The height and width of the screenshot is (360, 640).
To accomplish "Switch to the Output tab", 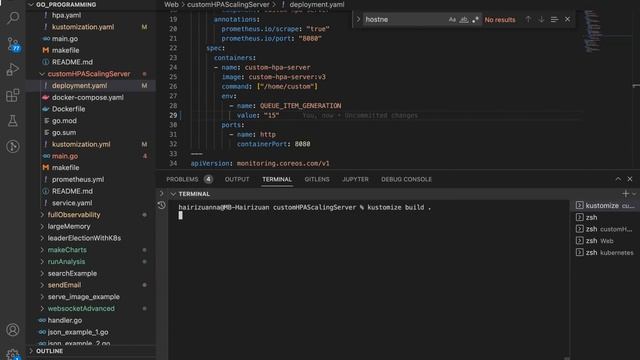I will tap(237, 179).
